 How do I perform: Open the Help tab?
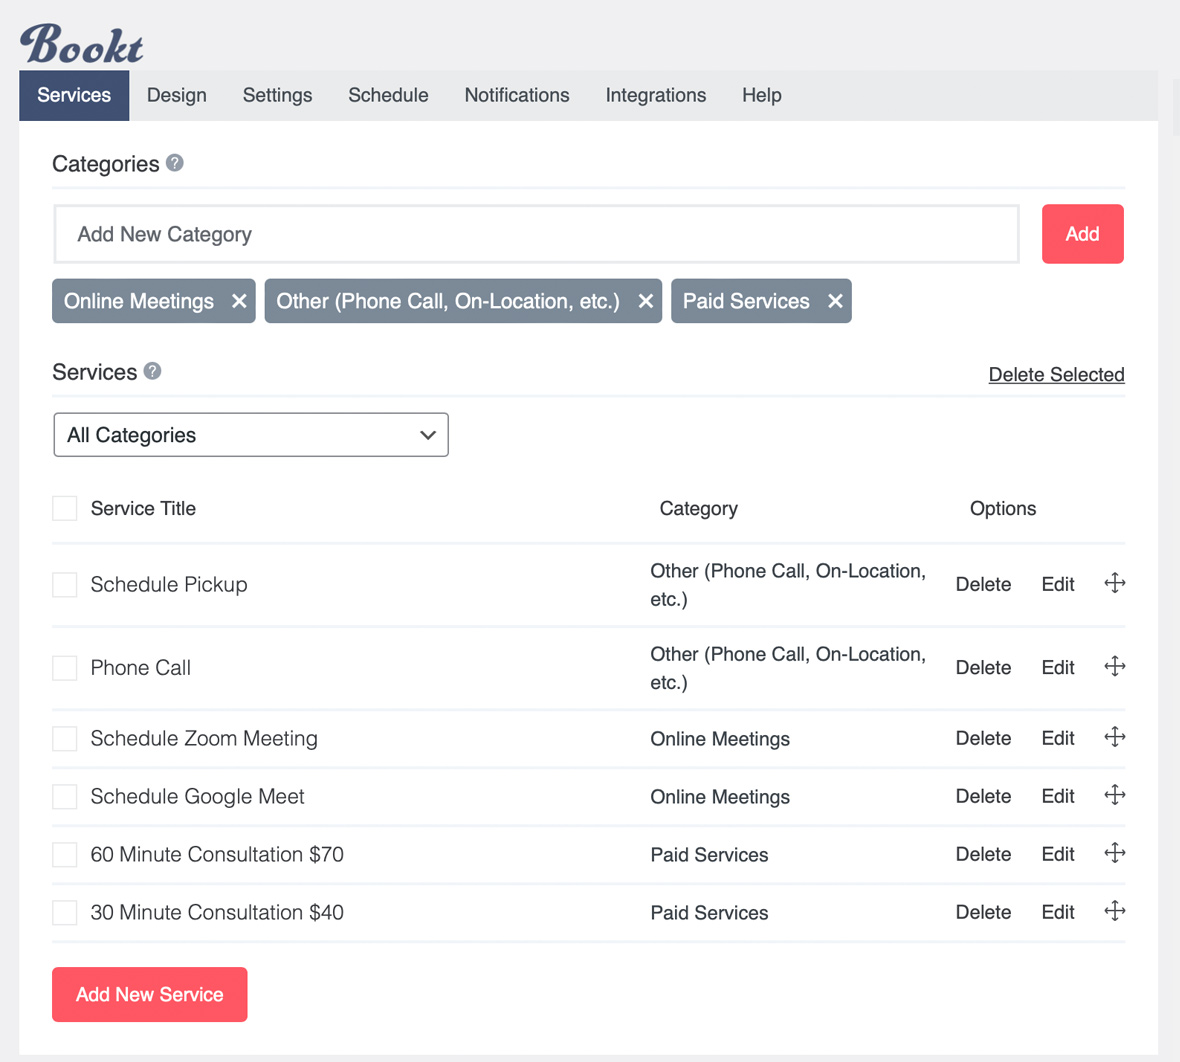click(x=762, y=96)
